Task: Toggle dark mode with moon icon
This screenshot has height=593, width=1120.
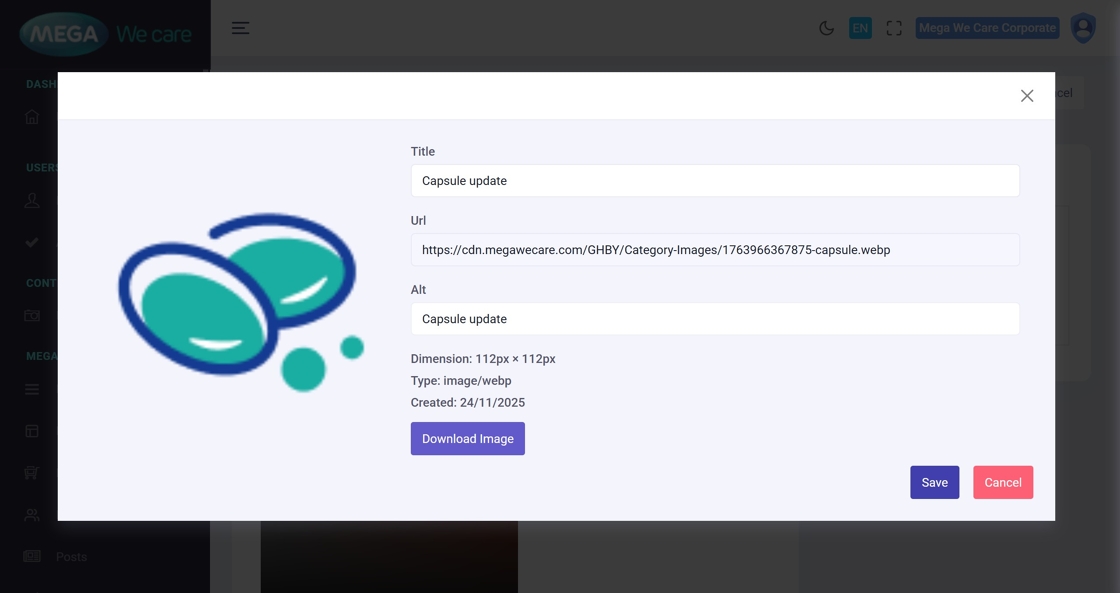Action: pyautogui.click(x=826, y=28)
